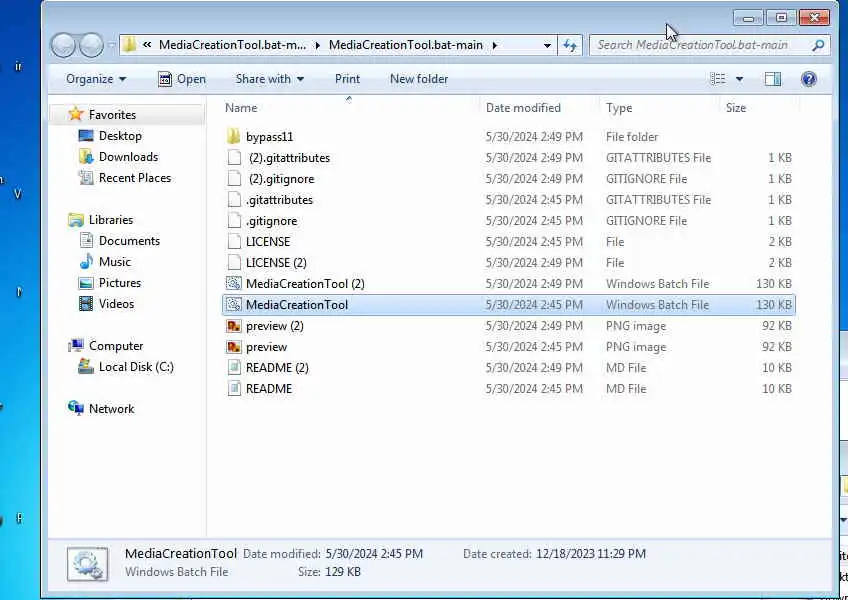Minimize the Explorer window
Image resolution: width=848 pixels, height=600 pixels.
coord(748,18)
